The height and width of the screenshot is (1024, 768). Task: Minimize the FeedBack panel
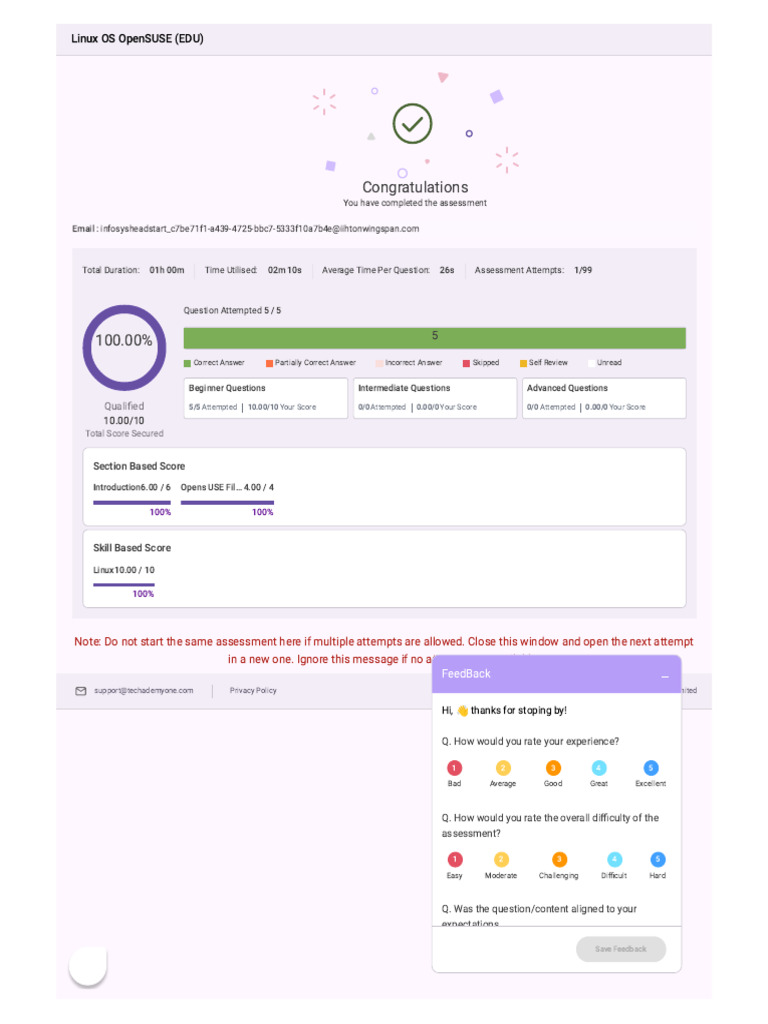[665, 677]
